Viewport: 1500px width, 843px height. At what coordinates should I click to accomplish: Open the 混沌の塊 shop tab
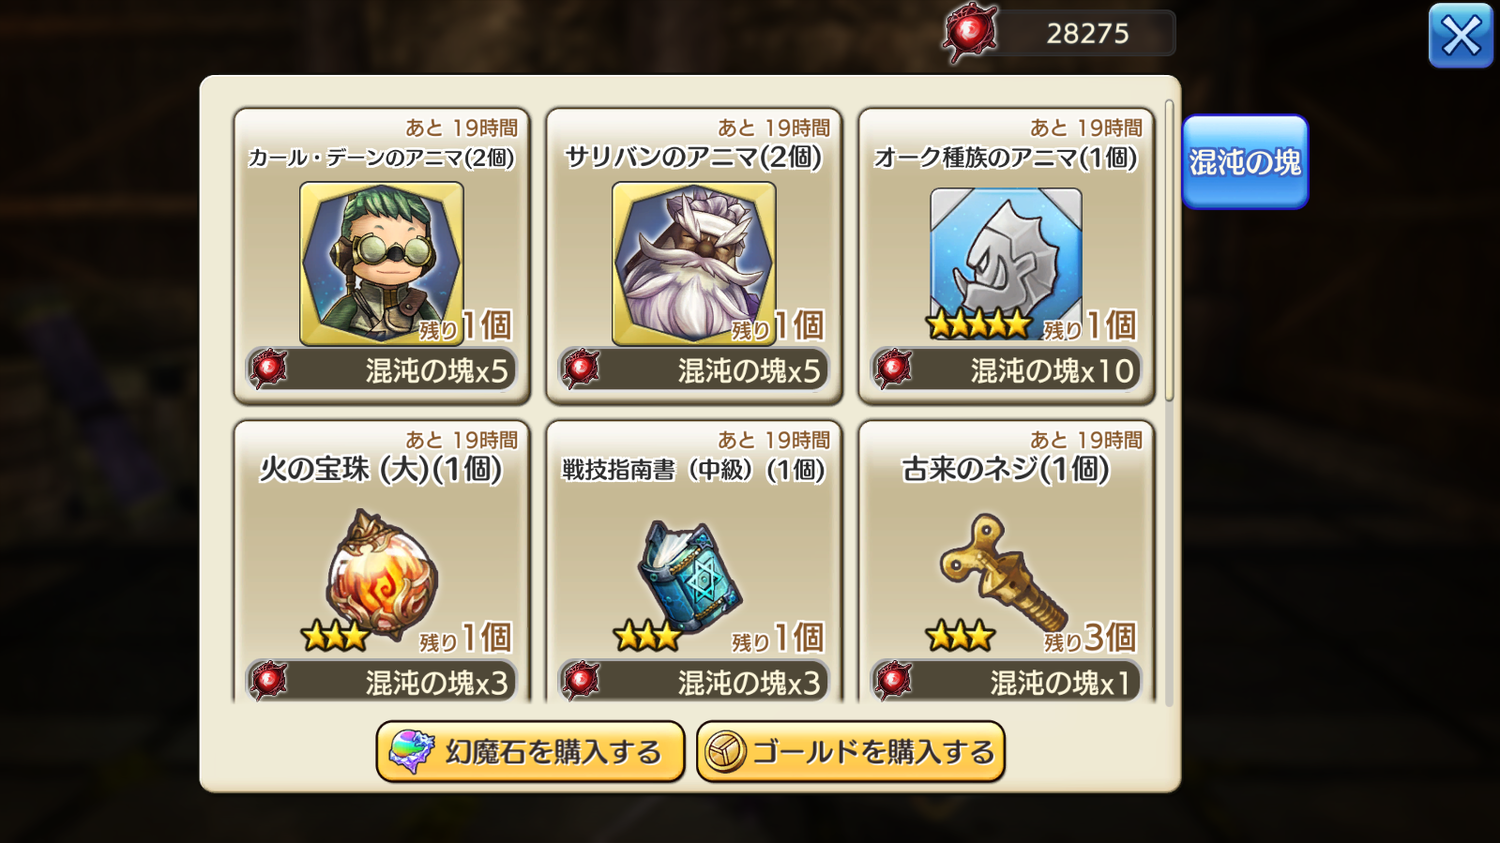point(1245,162)
